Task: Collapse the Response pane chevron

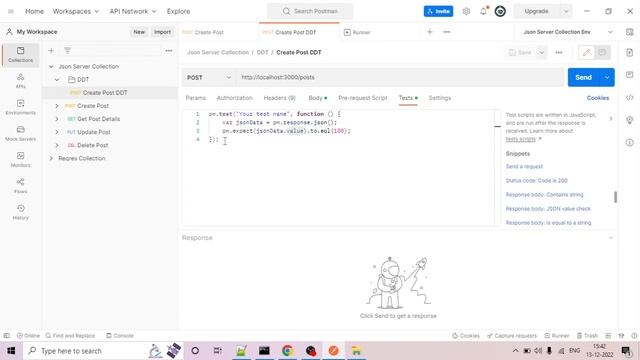Action: tap(611, 238)
